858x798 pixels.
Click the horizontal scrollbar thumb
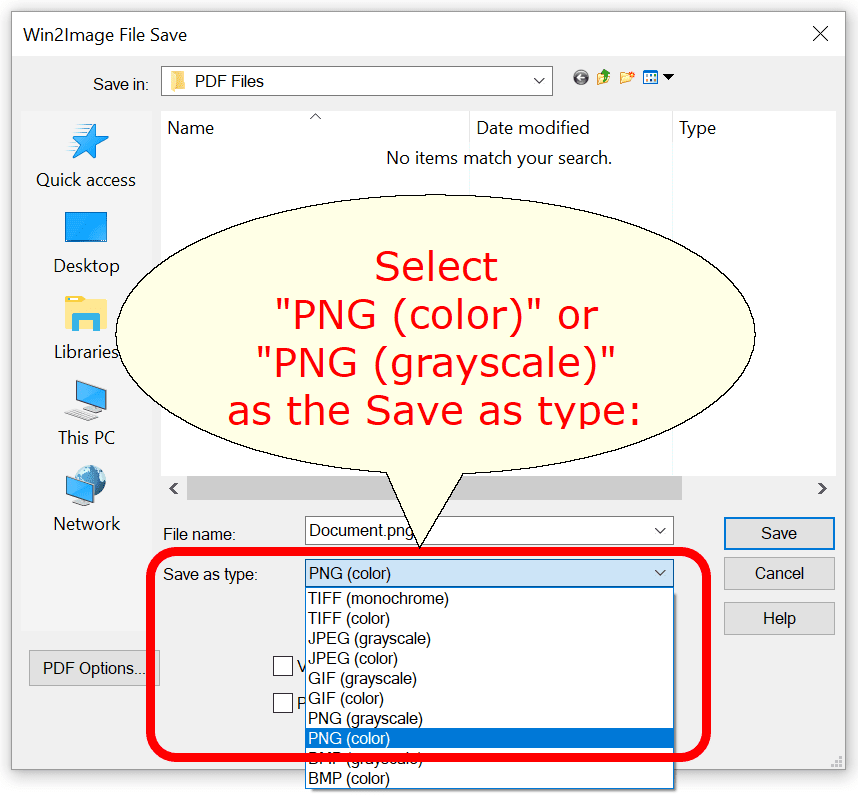pos(434,488)
